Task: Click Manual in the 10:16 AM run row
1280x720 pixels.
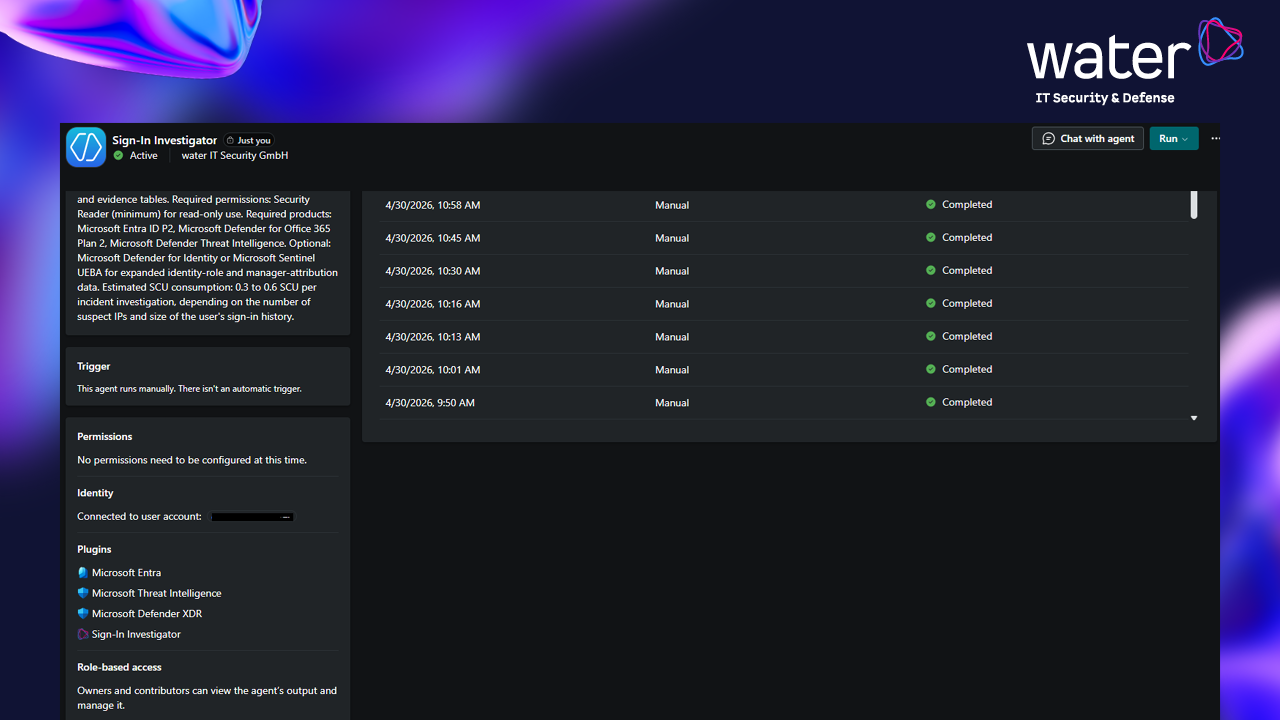Action: point(672,304)
